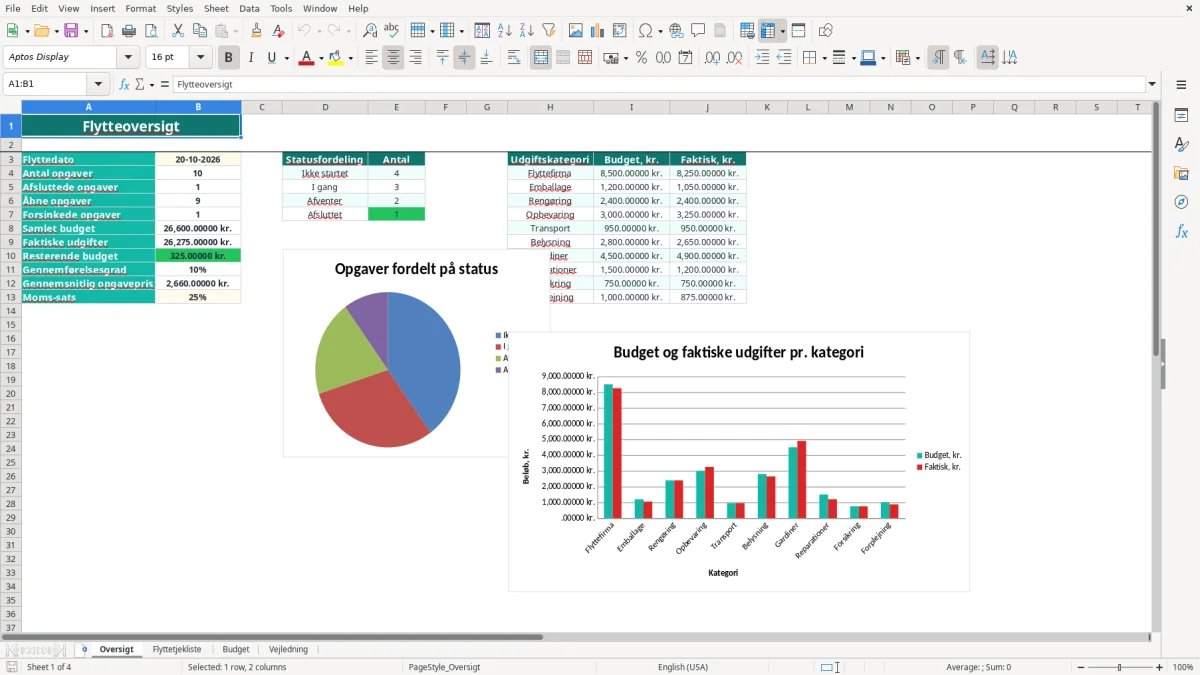Toggle Wrap Text

coord(514,58)
